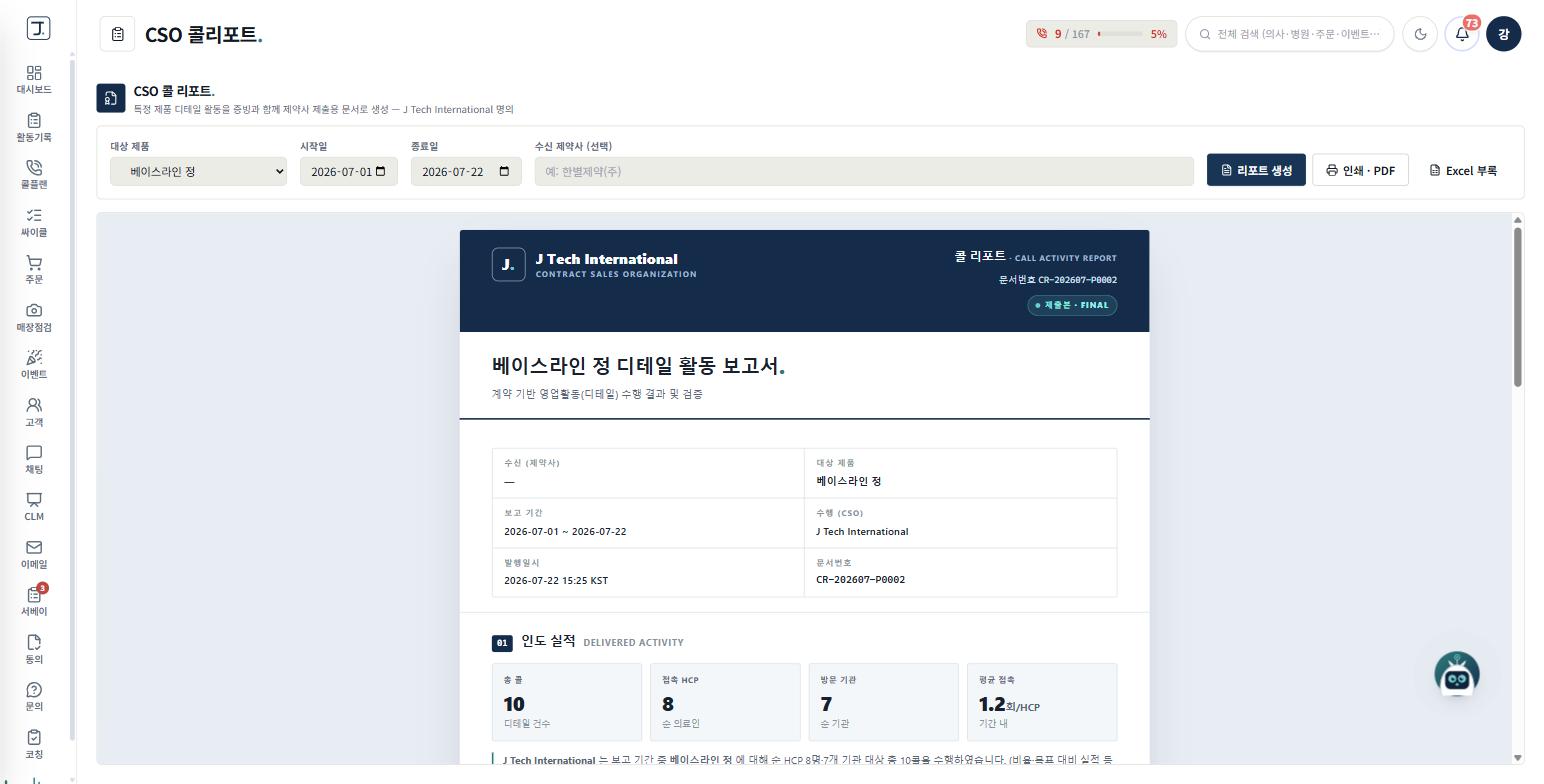Viewport: 1544px width, 784px height.
Task: Click the 접촉 HCP 8 stat card
Action: click(x=725, y=702)
